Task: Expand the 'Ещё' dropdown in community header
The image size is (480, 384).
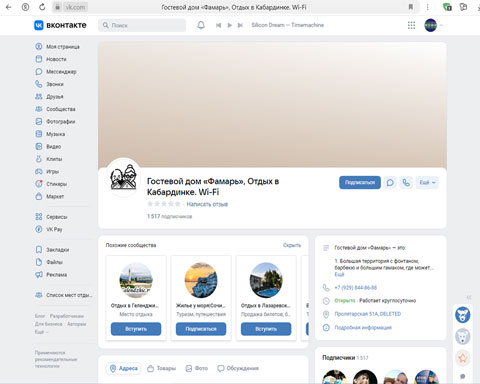Action: [427, 183]
